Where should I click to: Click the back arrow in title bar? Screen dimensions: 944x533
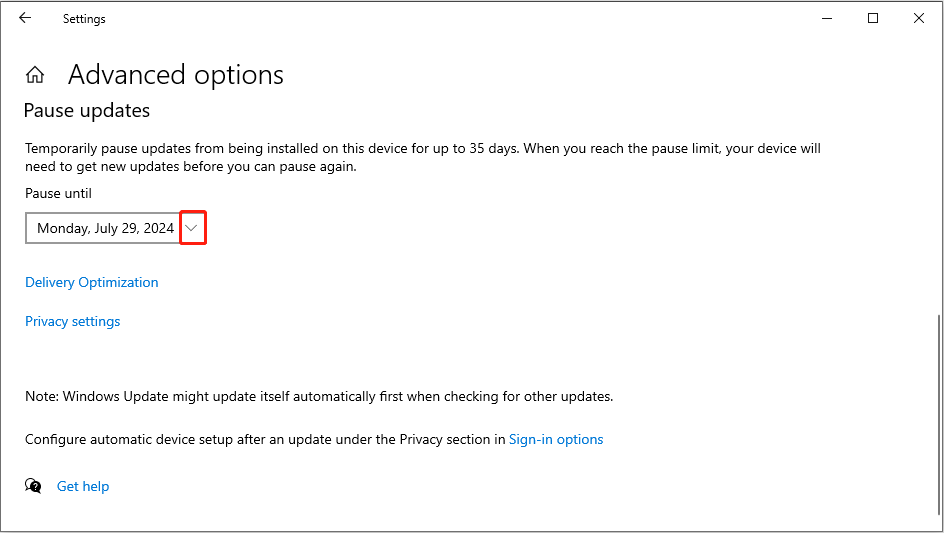point(25,18)
